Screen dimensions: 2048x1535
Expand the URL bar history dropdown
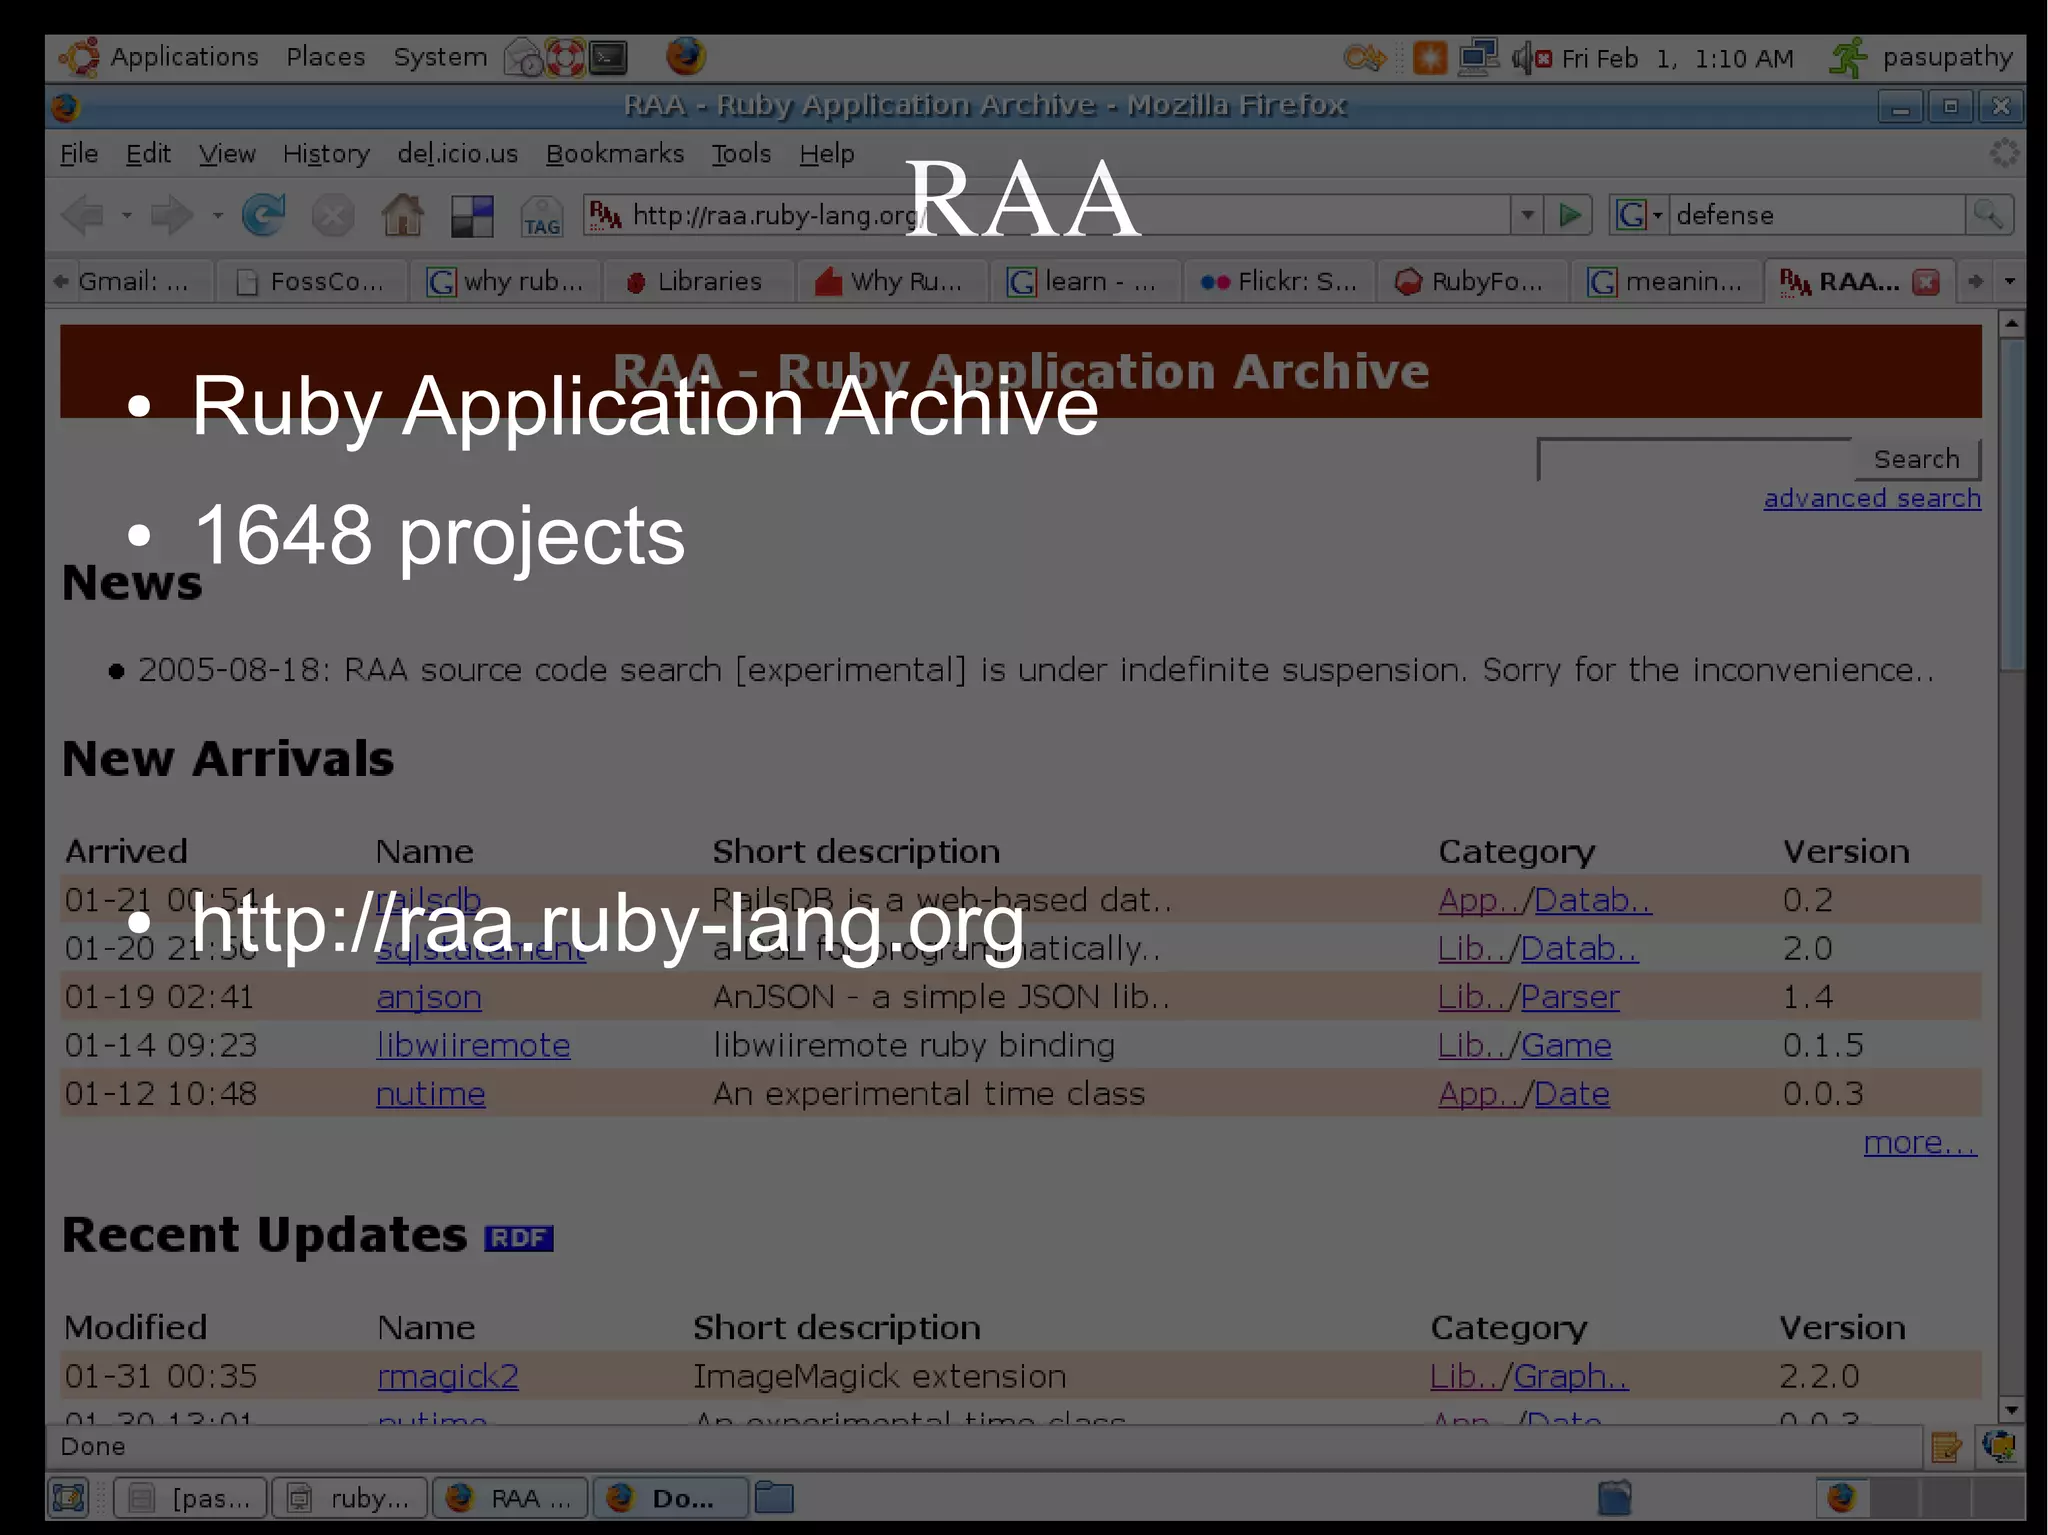[x=1526, y=215]
